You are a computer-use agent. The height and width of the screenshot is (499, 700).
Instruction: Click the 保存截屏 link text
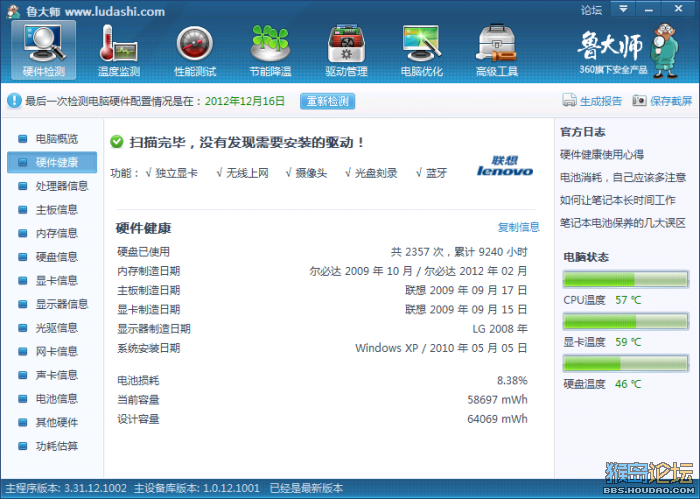671,101
